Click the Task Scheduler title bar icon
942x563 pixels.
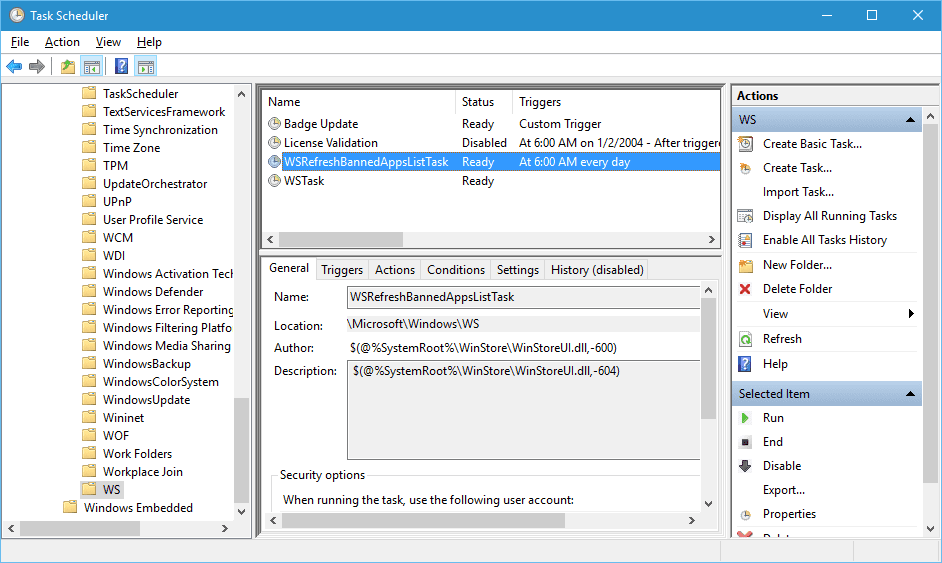point(17,15)
